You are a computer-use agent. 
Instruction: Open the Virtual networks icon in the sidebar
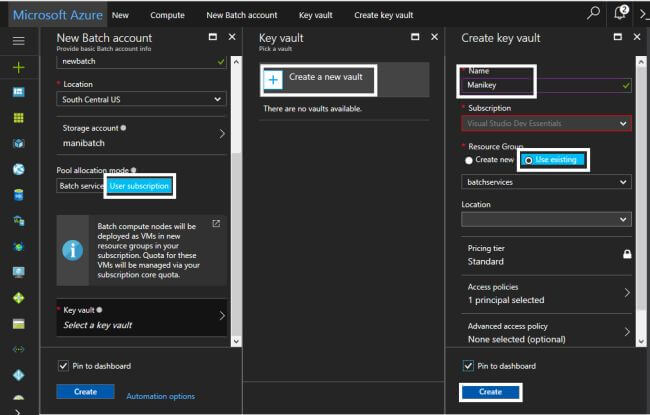[19, 349]
